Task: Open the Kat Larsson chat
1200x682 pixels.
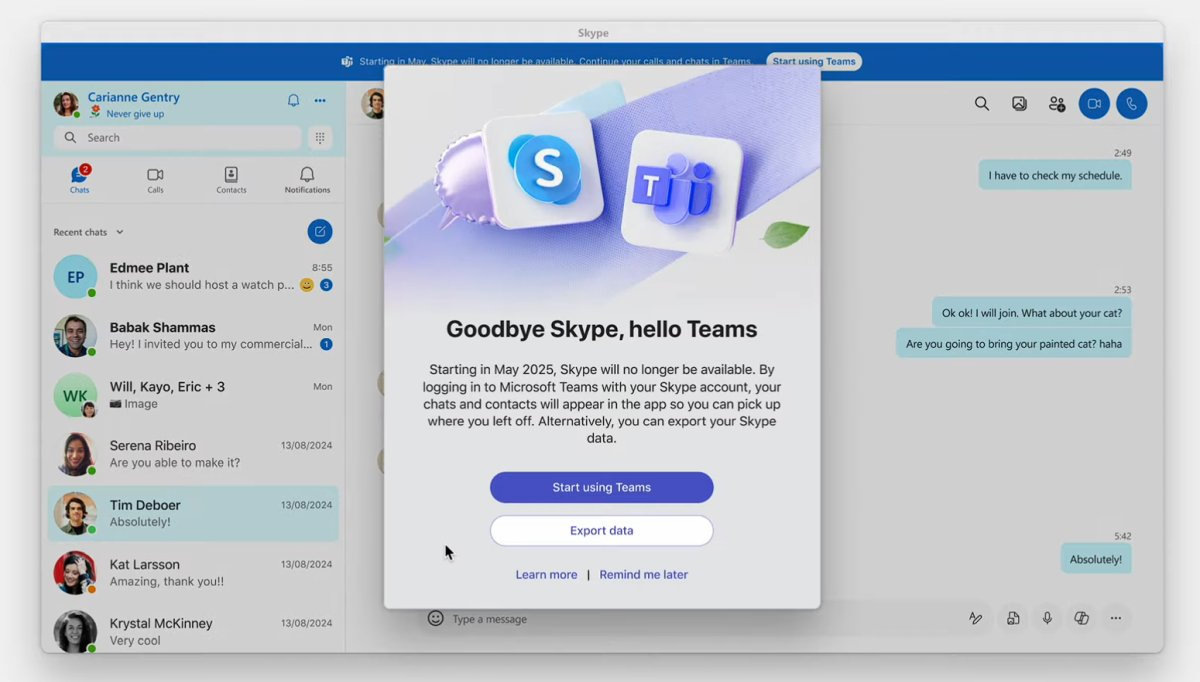Action: (193, 572)
